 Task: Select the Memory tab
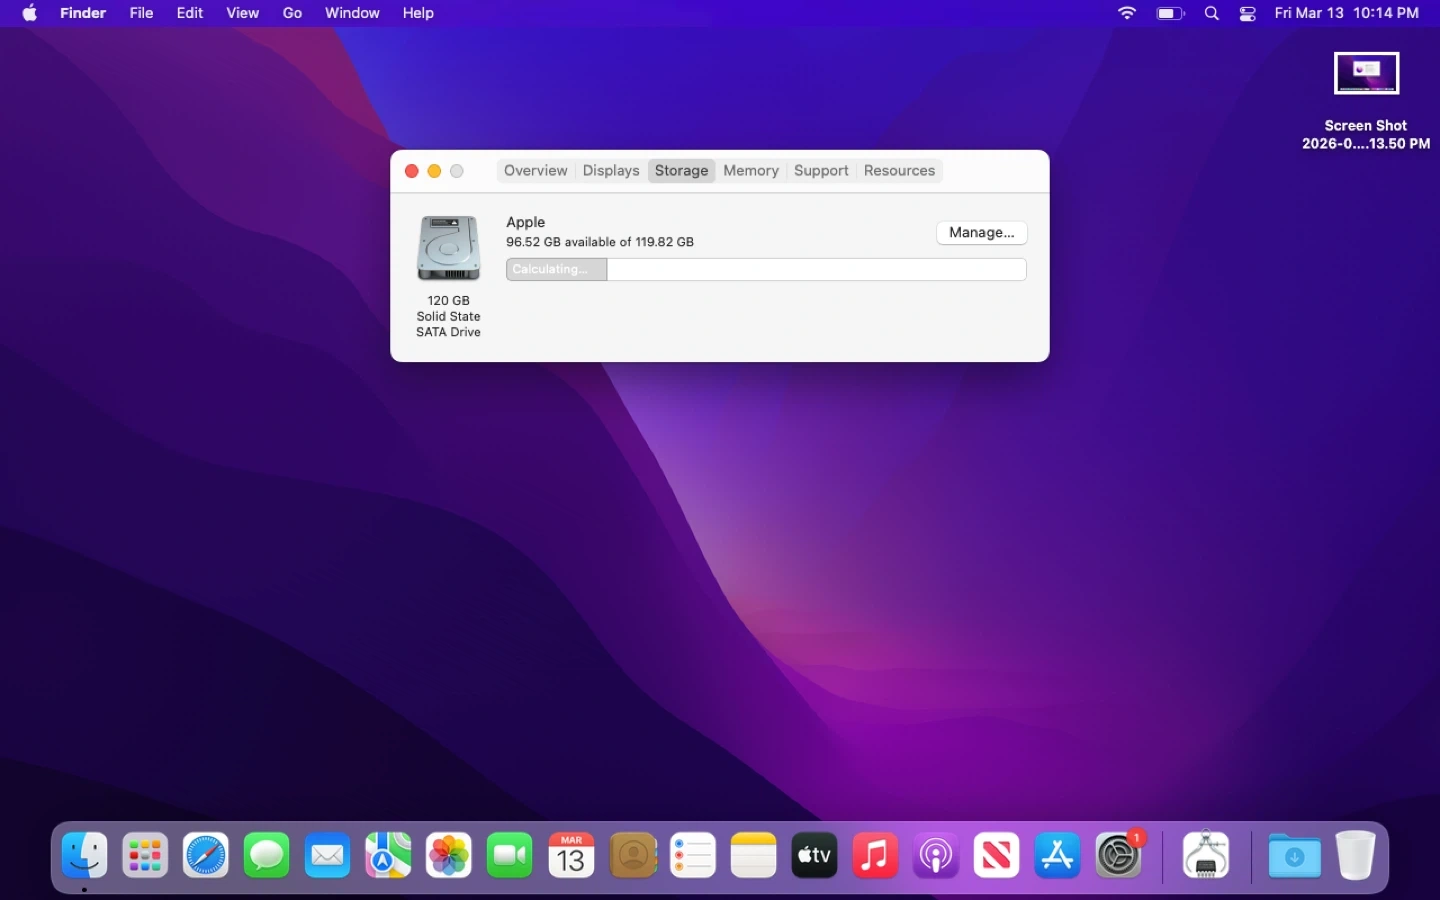[750, 171]
